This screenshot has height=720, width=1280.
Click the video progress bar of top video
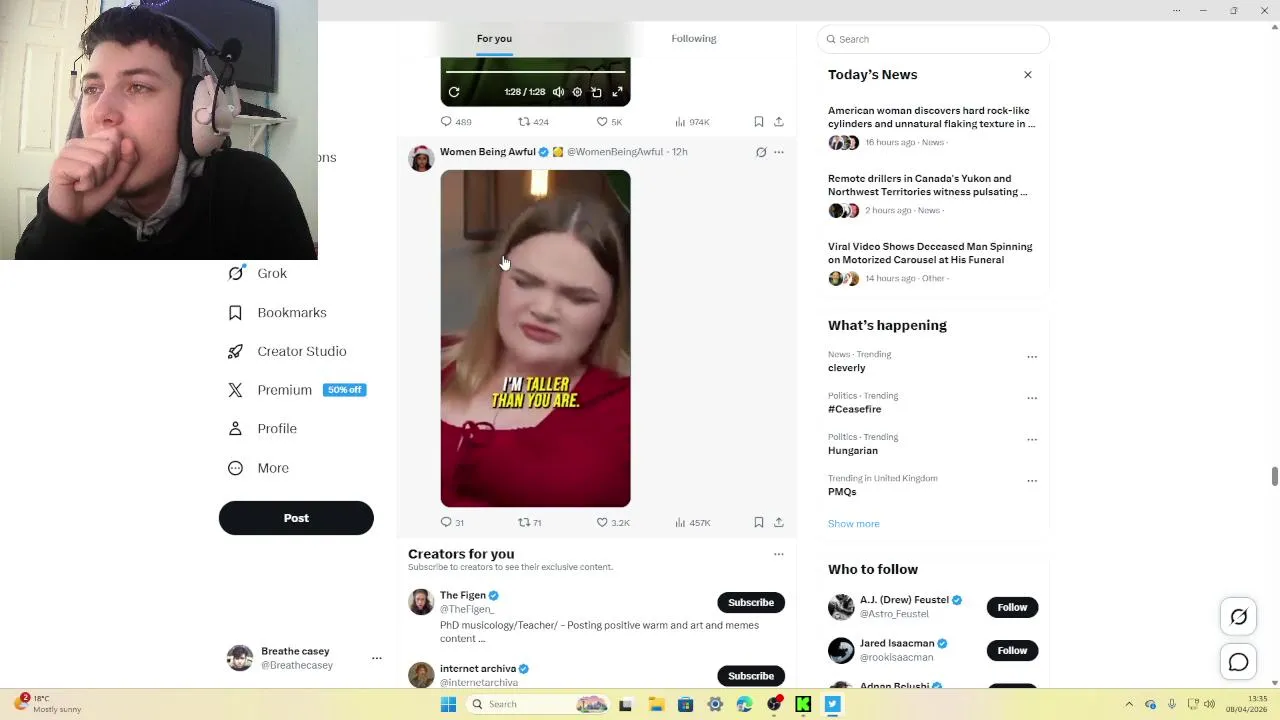point(535,72)
